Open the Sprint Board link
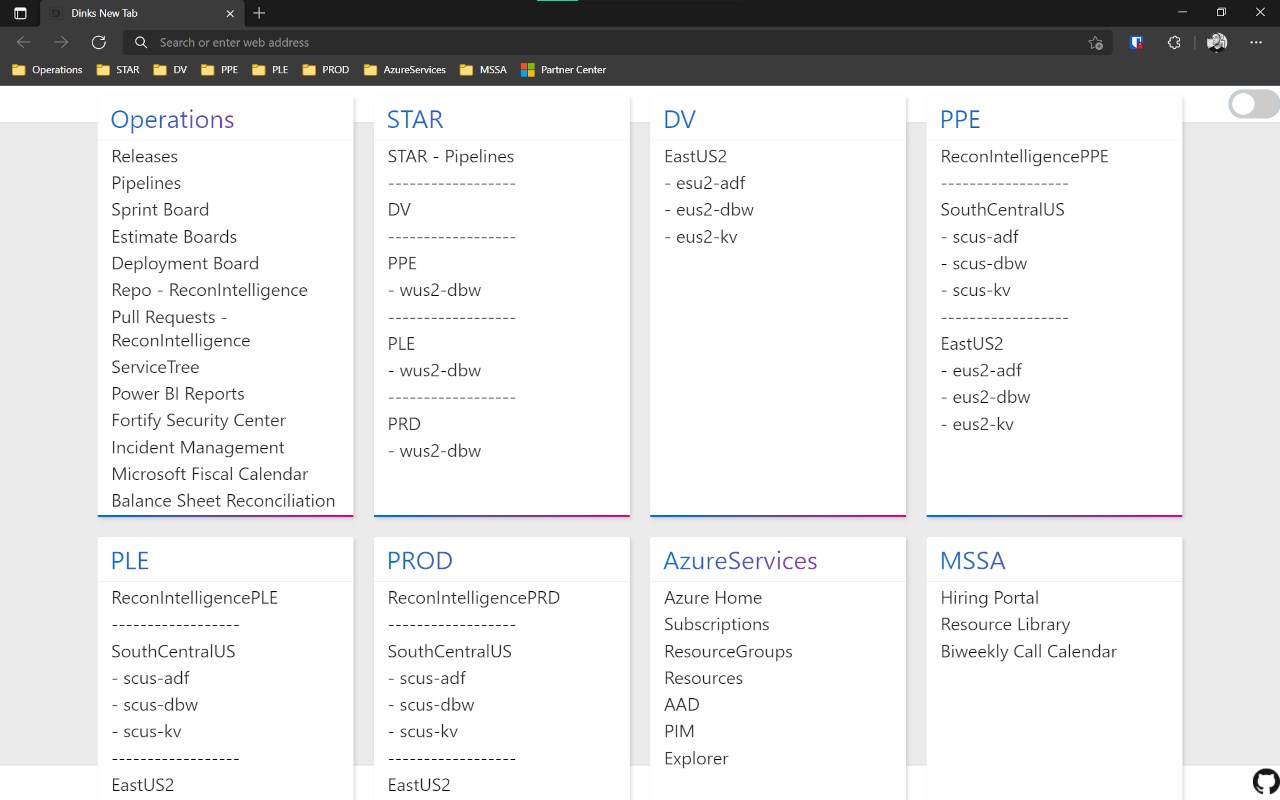Image resolution: width=1280 pixels, height=800 pixels. coord(160,209)
